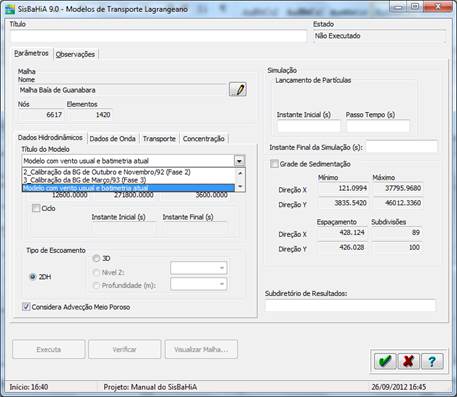Click Subdiretório de Resultados input field

pos(350,305)
